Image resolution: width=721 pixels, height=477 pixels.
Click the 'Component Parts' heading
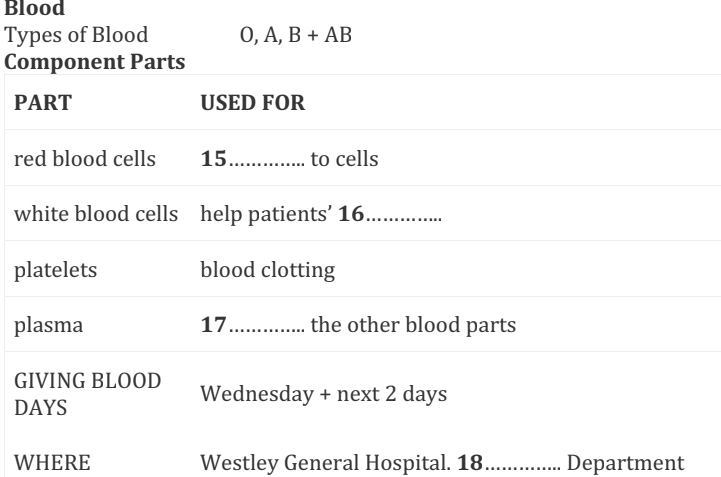95,62
